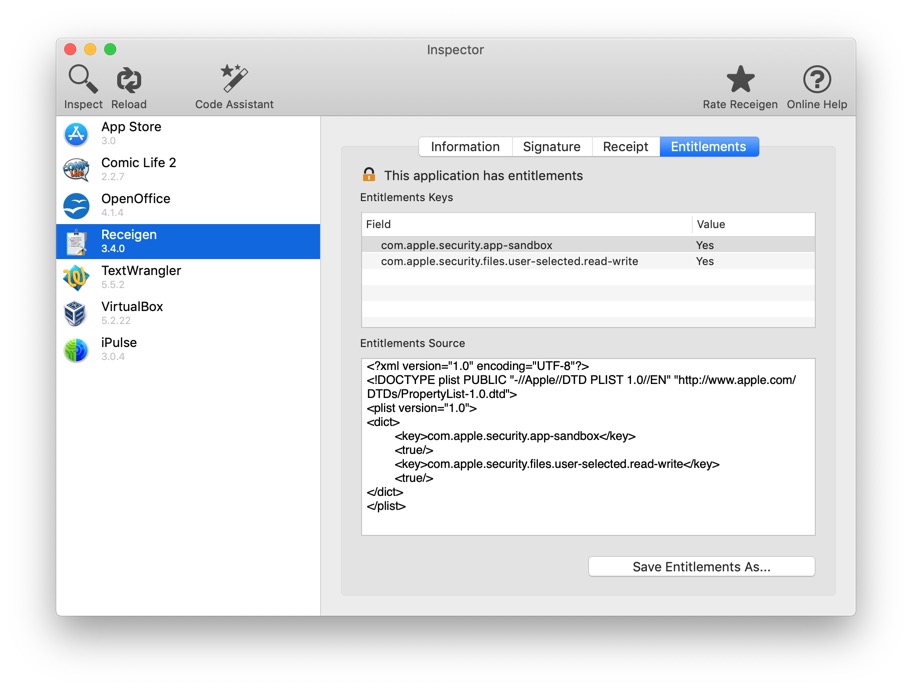912x690 pixels.
Task: Switch to the Signature tab
Action: (551, 147)
